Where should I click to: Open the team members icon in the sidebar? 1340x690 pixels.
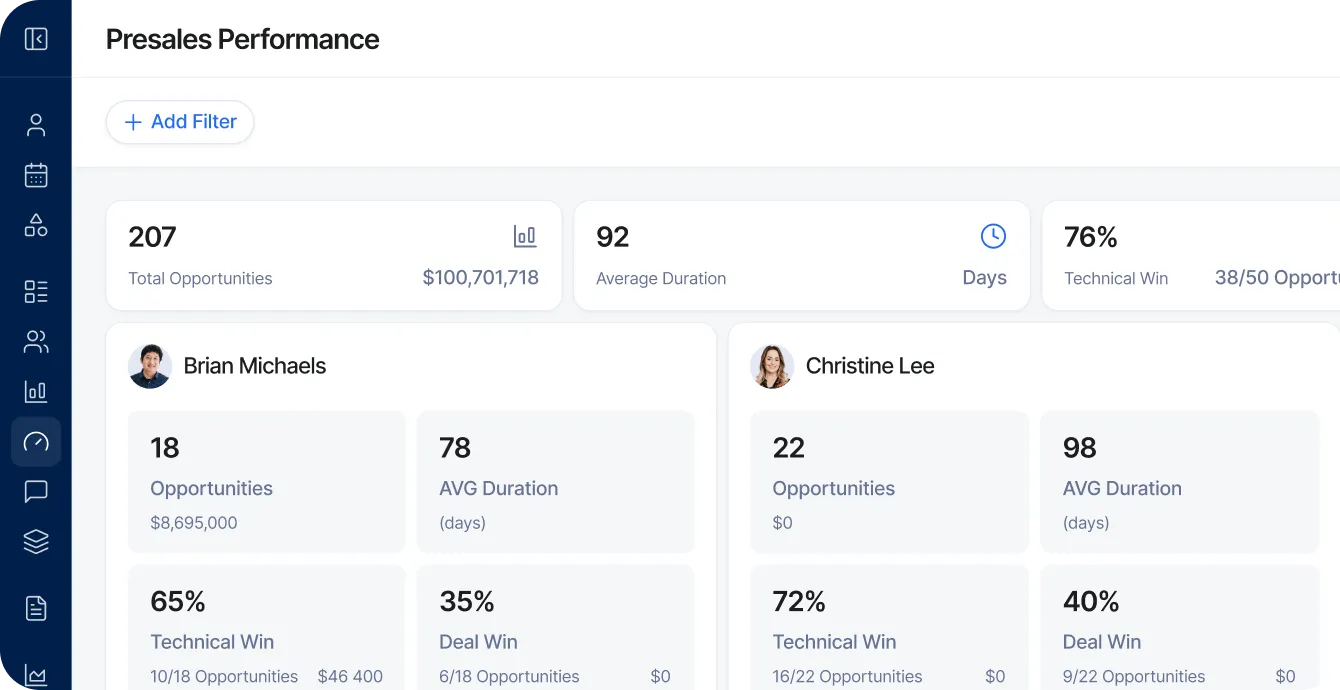point(36,341)
